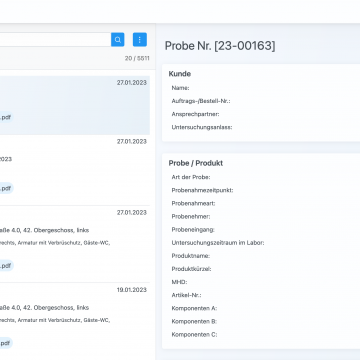
Task: Click the 'Artikel-Nr.:' label
Action: pyautogui.click(x=186, y=295)
